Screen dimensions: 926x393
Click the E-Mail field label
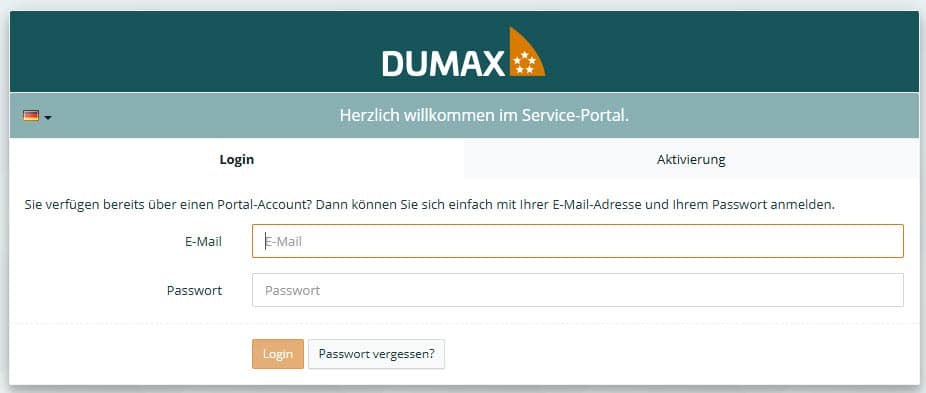pyautogui.click(x=203, y=241)
